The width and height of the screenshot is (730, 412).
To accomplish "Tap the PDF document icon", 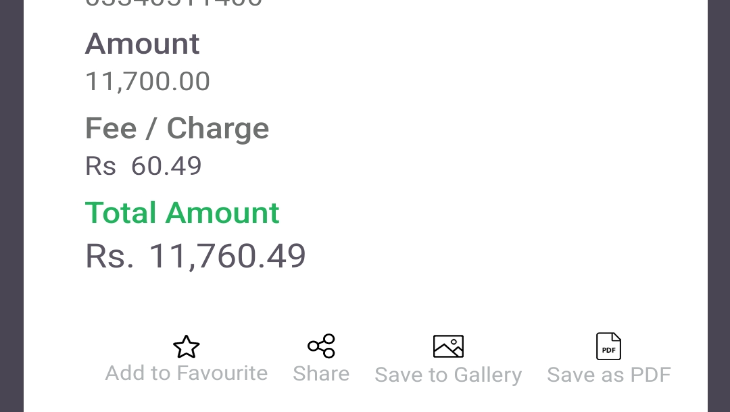I will (x=608, y=346).
